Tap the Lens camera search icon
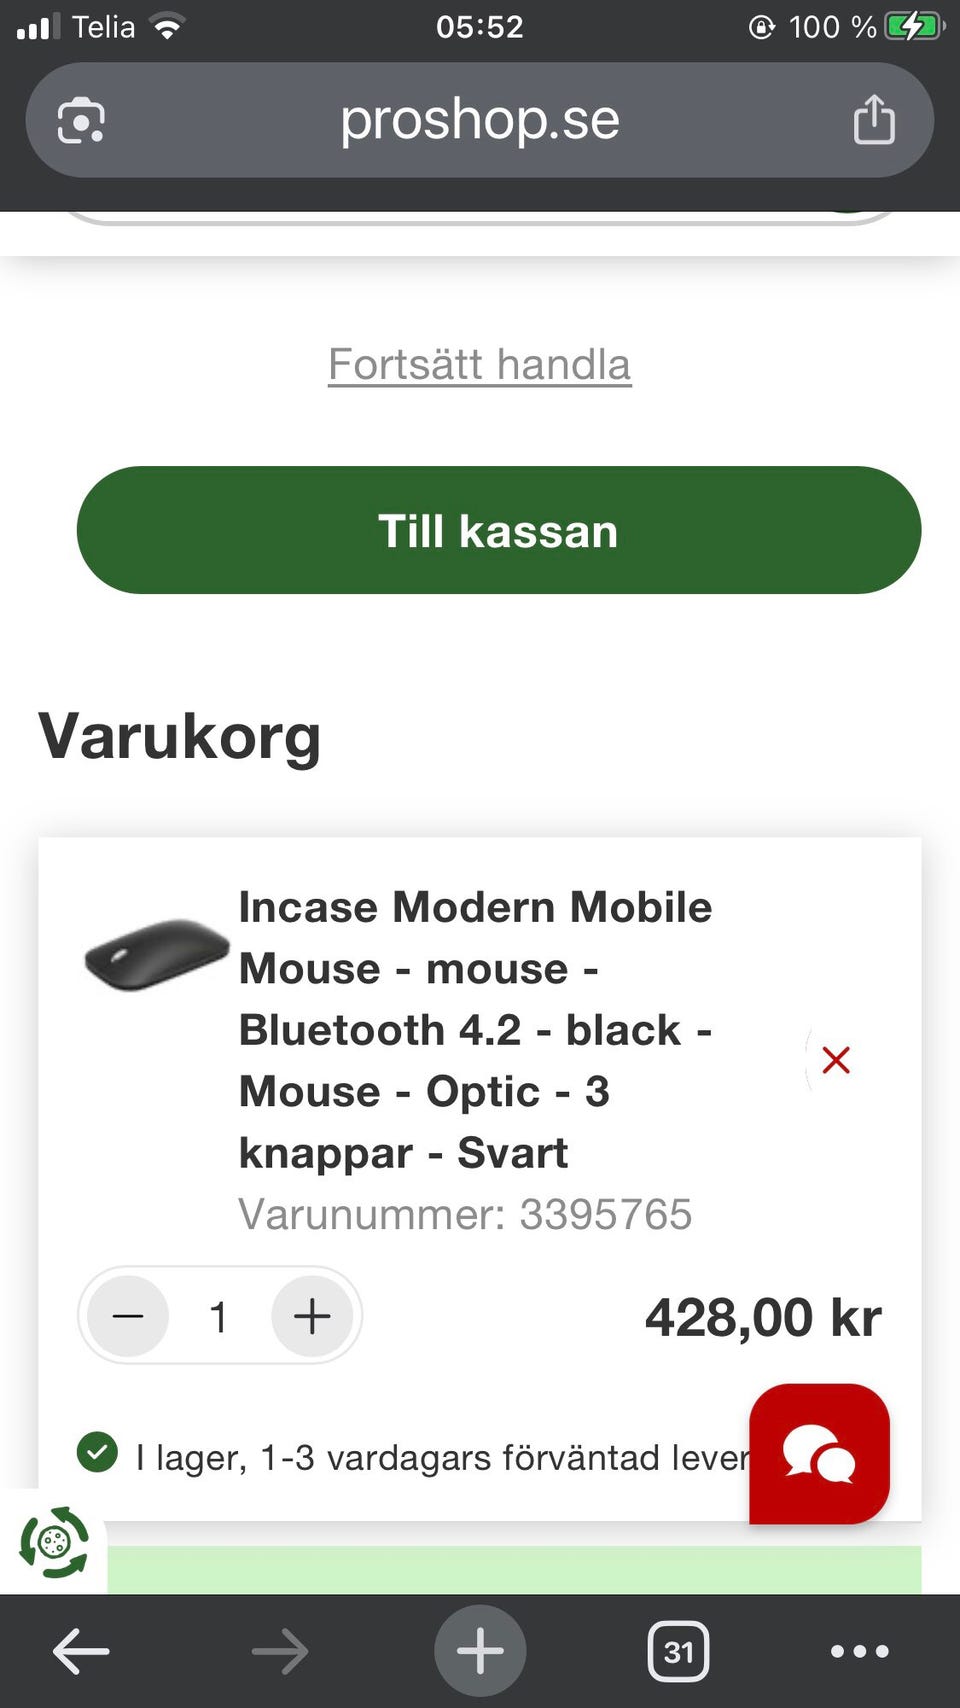The image size is (960, 1708). (x=81, y=121)
